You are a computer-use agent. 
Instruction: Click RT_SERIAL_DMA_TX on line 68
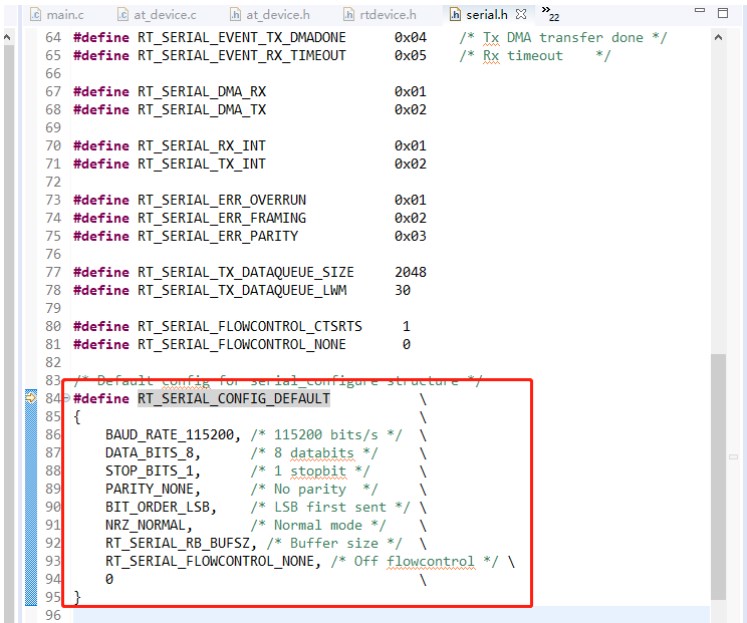tap(202, 110)
